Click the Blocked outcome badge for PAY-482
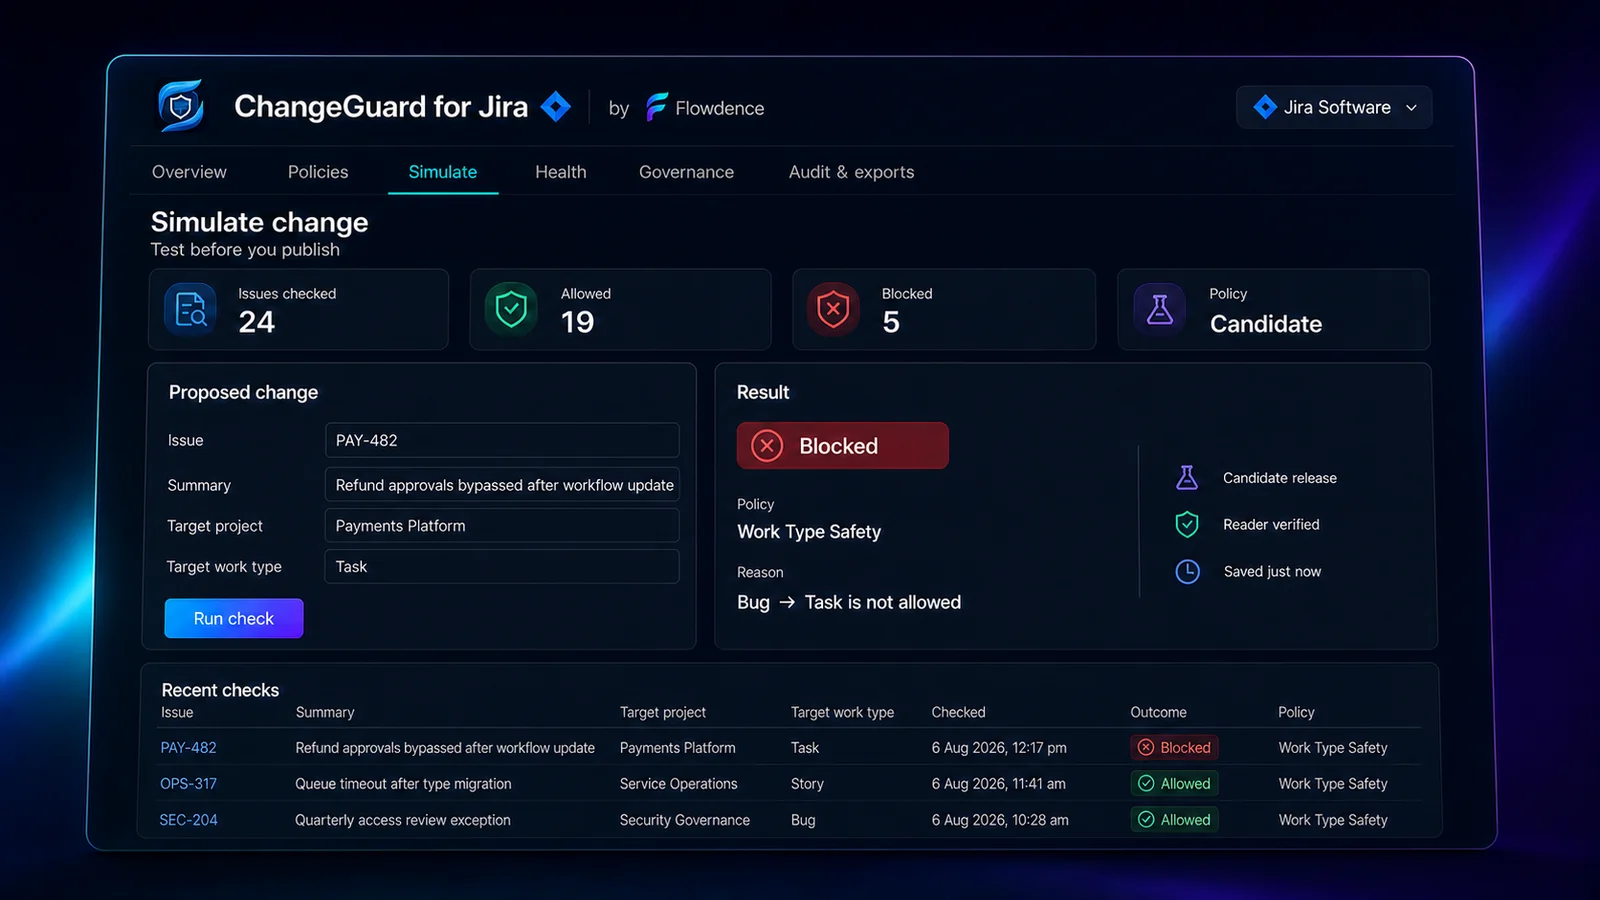This screenshot has height=900, width=1600. pyautogui.click(x=1174, y=748)
